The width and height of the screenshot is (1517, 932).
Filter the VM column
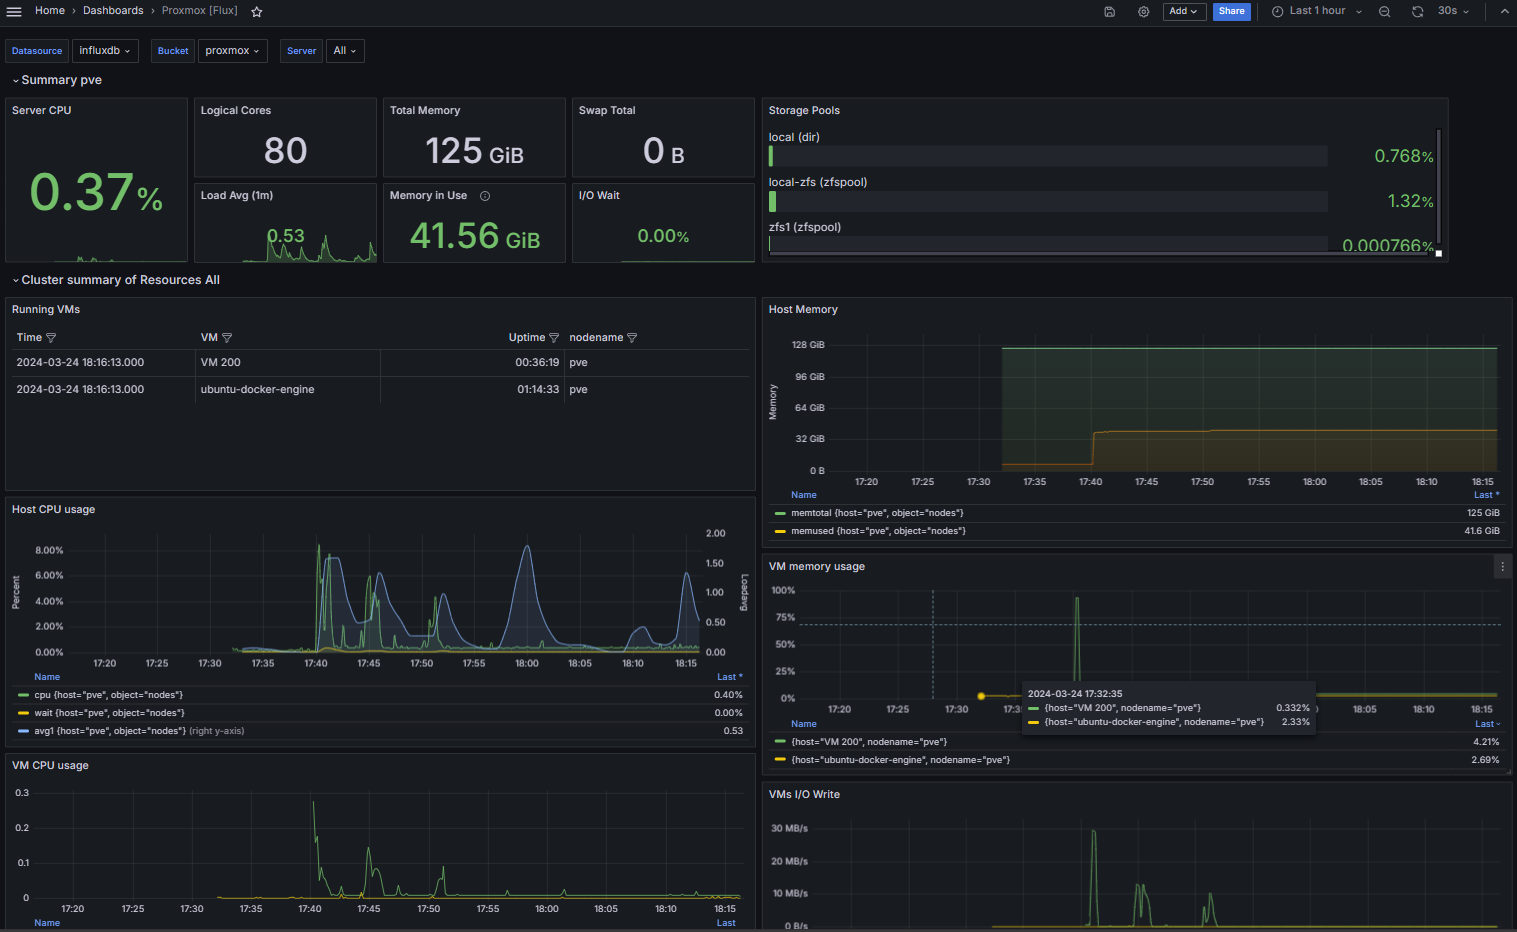pos(227,338)
